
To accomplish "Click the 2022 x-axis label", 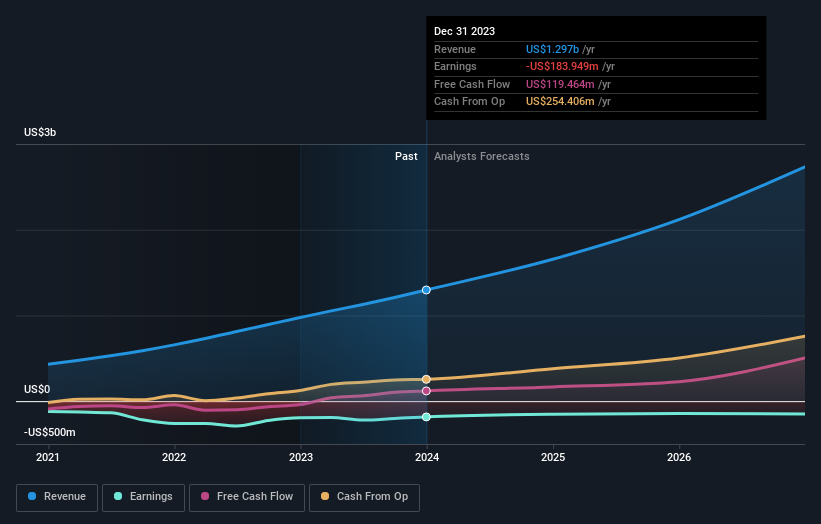I will [x=174, y=458].
